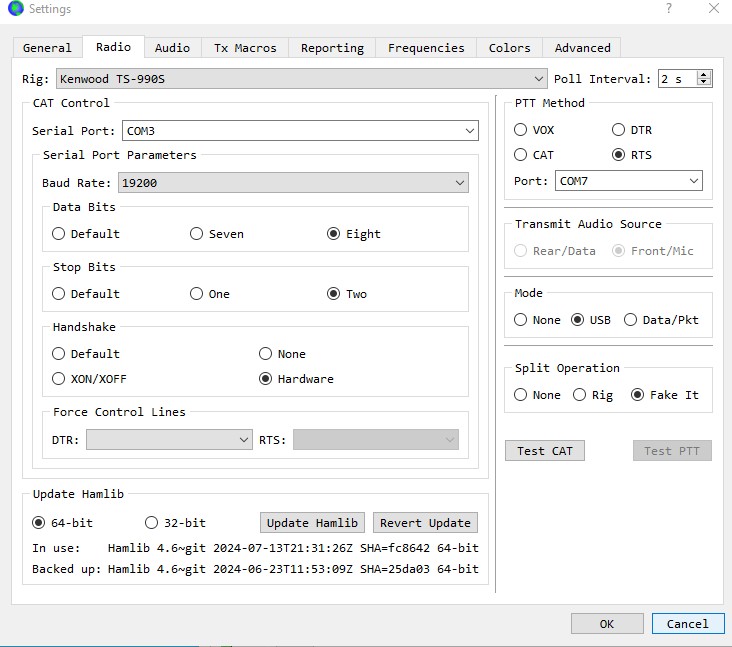732x647 pixels.
Task: Select Rear/Data transmit audio source
Action: coord(555,251)
